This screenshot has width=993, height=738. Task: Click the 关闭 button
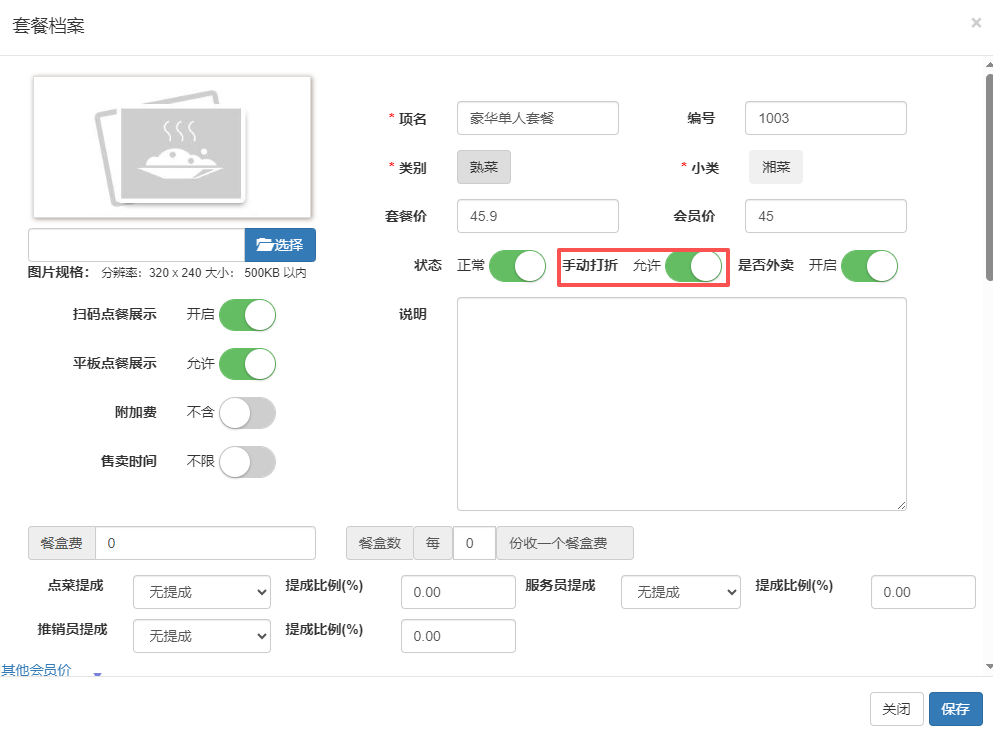tap(896, 709)
